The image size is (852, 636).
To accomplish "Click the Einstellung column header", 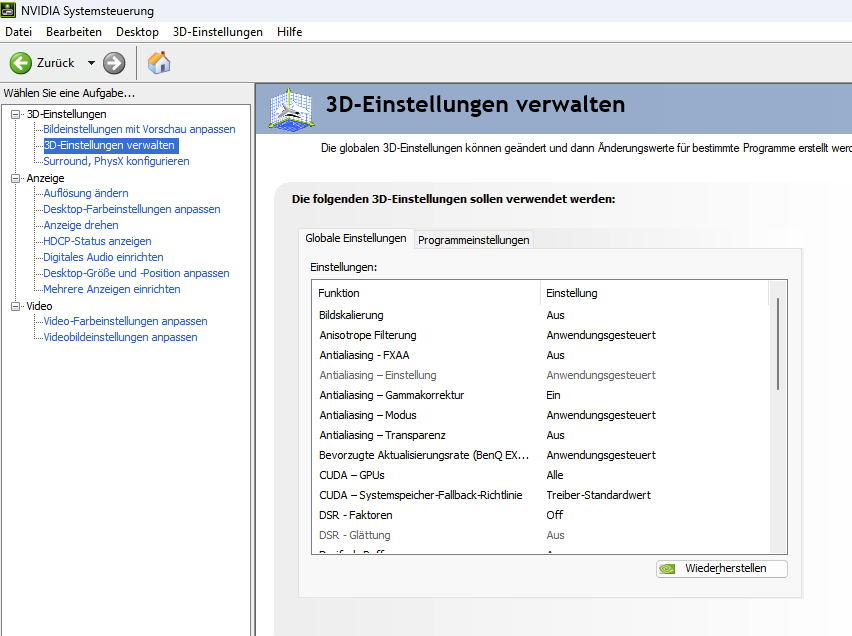I will [x=655, y=293].
